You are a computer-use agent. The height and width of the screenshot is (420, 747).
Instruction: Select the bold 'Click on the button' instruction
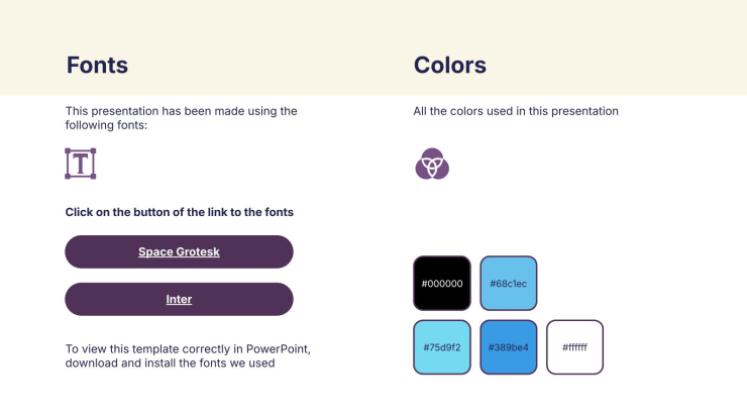coord(179,212)
